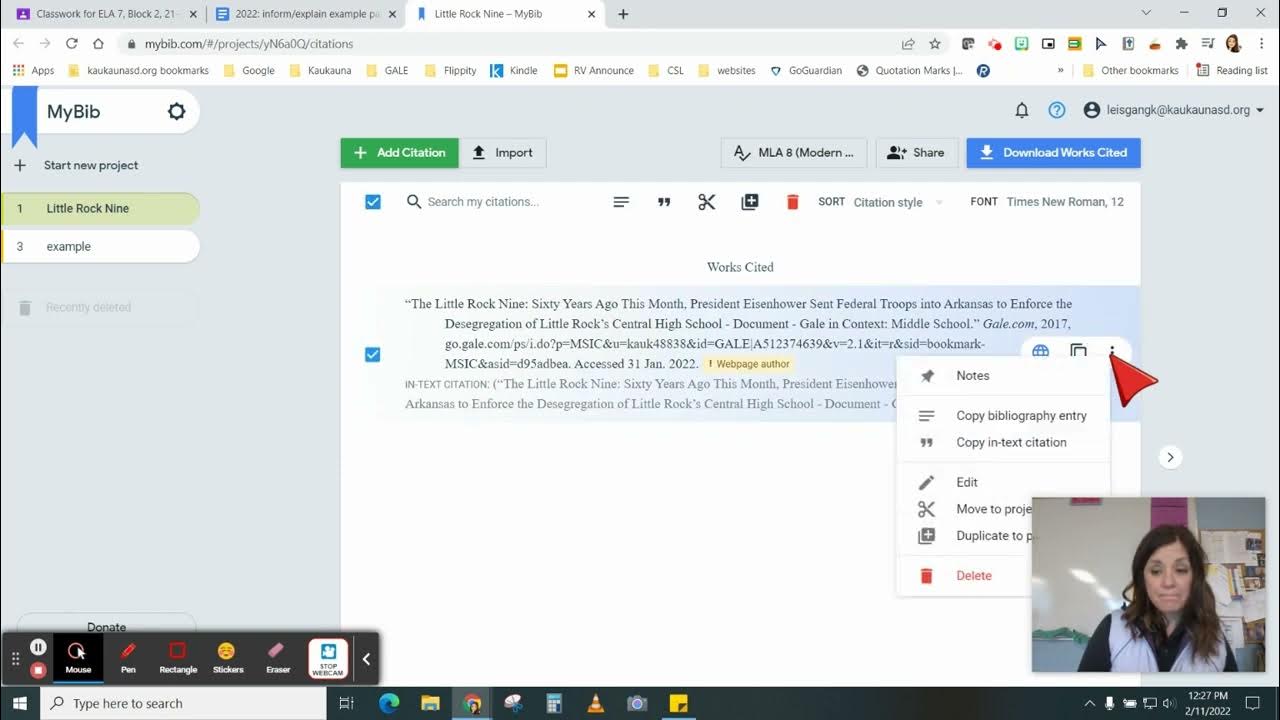Screen dimensions: 1280x720
Task: Click the red trash delete icon in toolbar
Action: (x=793, y=202)
